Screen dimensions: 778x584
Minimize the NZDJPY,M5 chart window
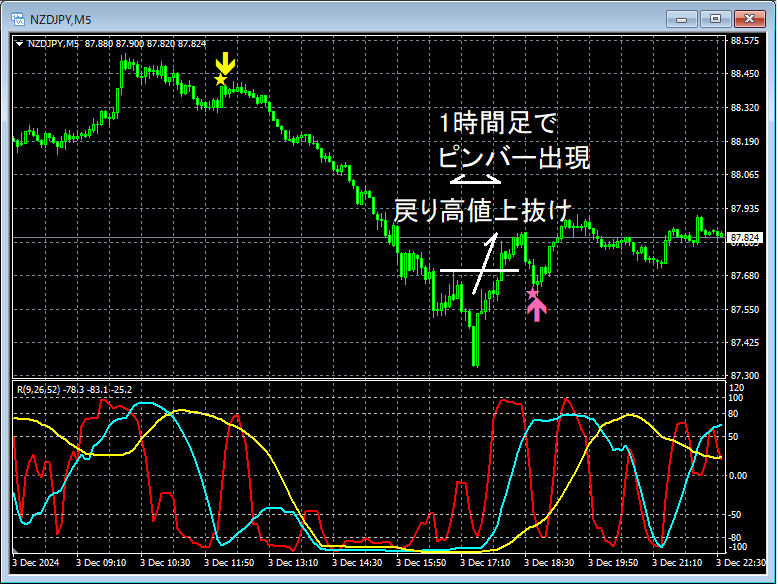coord(682,19)
